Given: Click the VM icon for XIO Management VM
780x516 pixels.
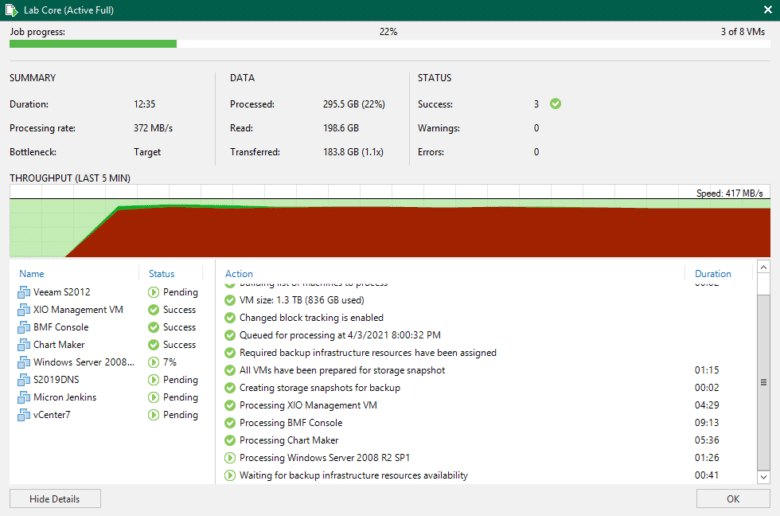Looking at the screenshot, I should tap(24, 310).
